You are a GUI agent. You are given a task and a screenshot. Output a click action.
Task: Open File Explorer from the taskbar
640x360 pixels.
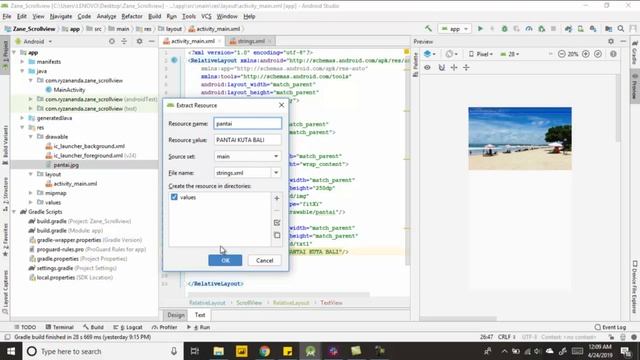219,351
